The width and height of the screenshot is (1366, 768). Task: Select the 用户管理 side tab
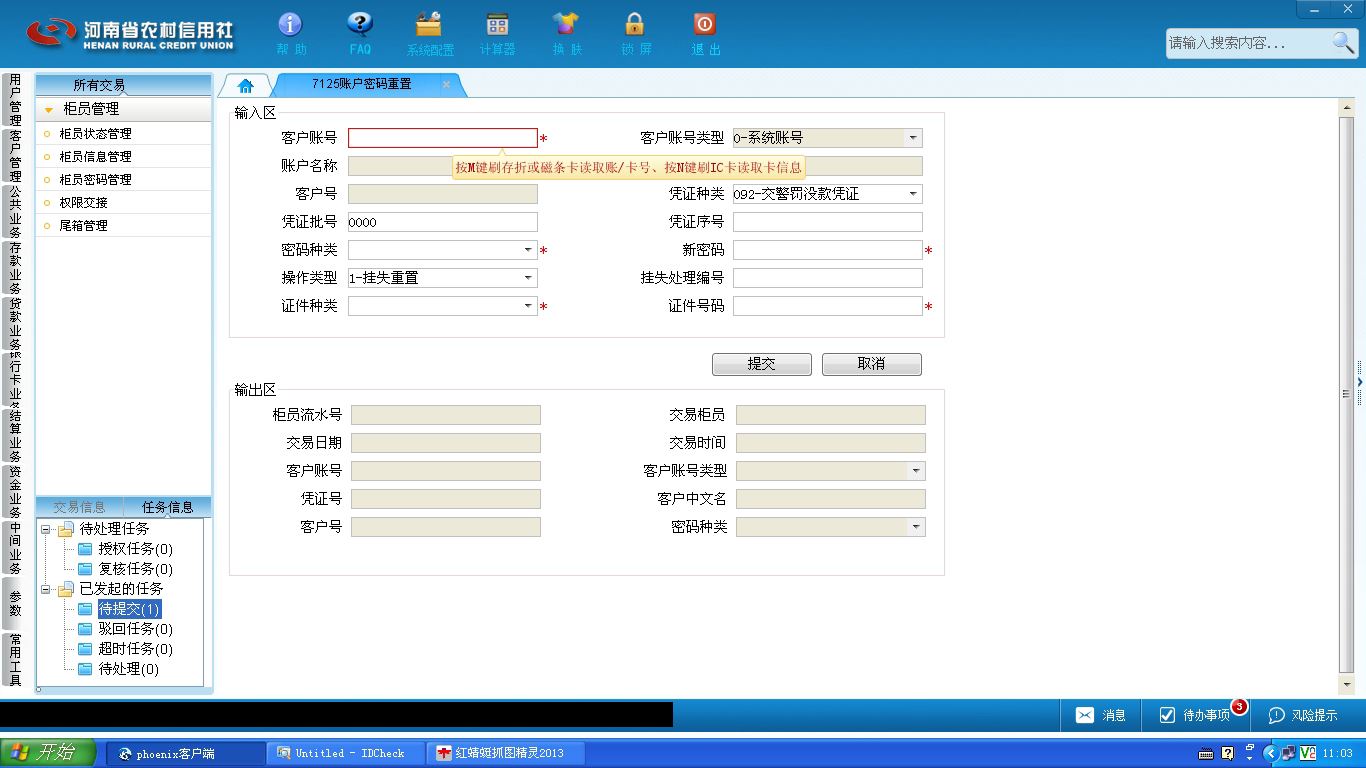click(x=14, y=99)
